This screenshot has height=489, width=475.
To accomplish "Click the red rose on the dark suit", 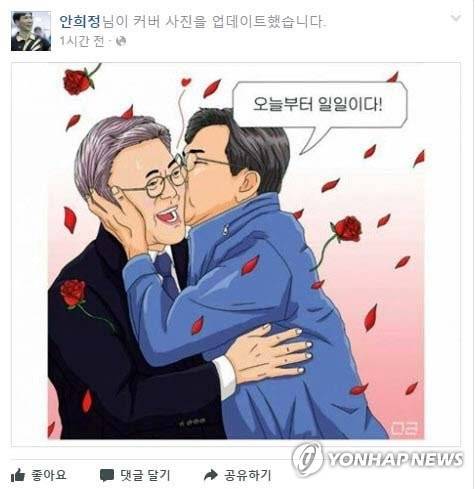I will click(73, 293).
